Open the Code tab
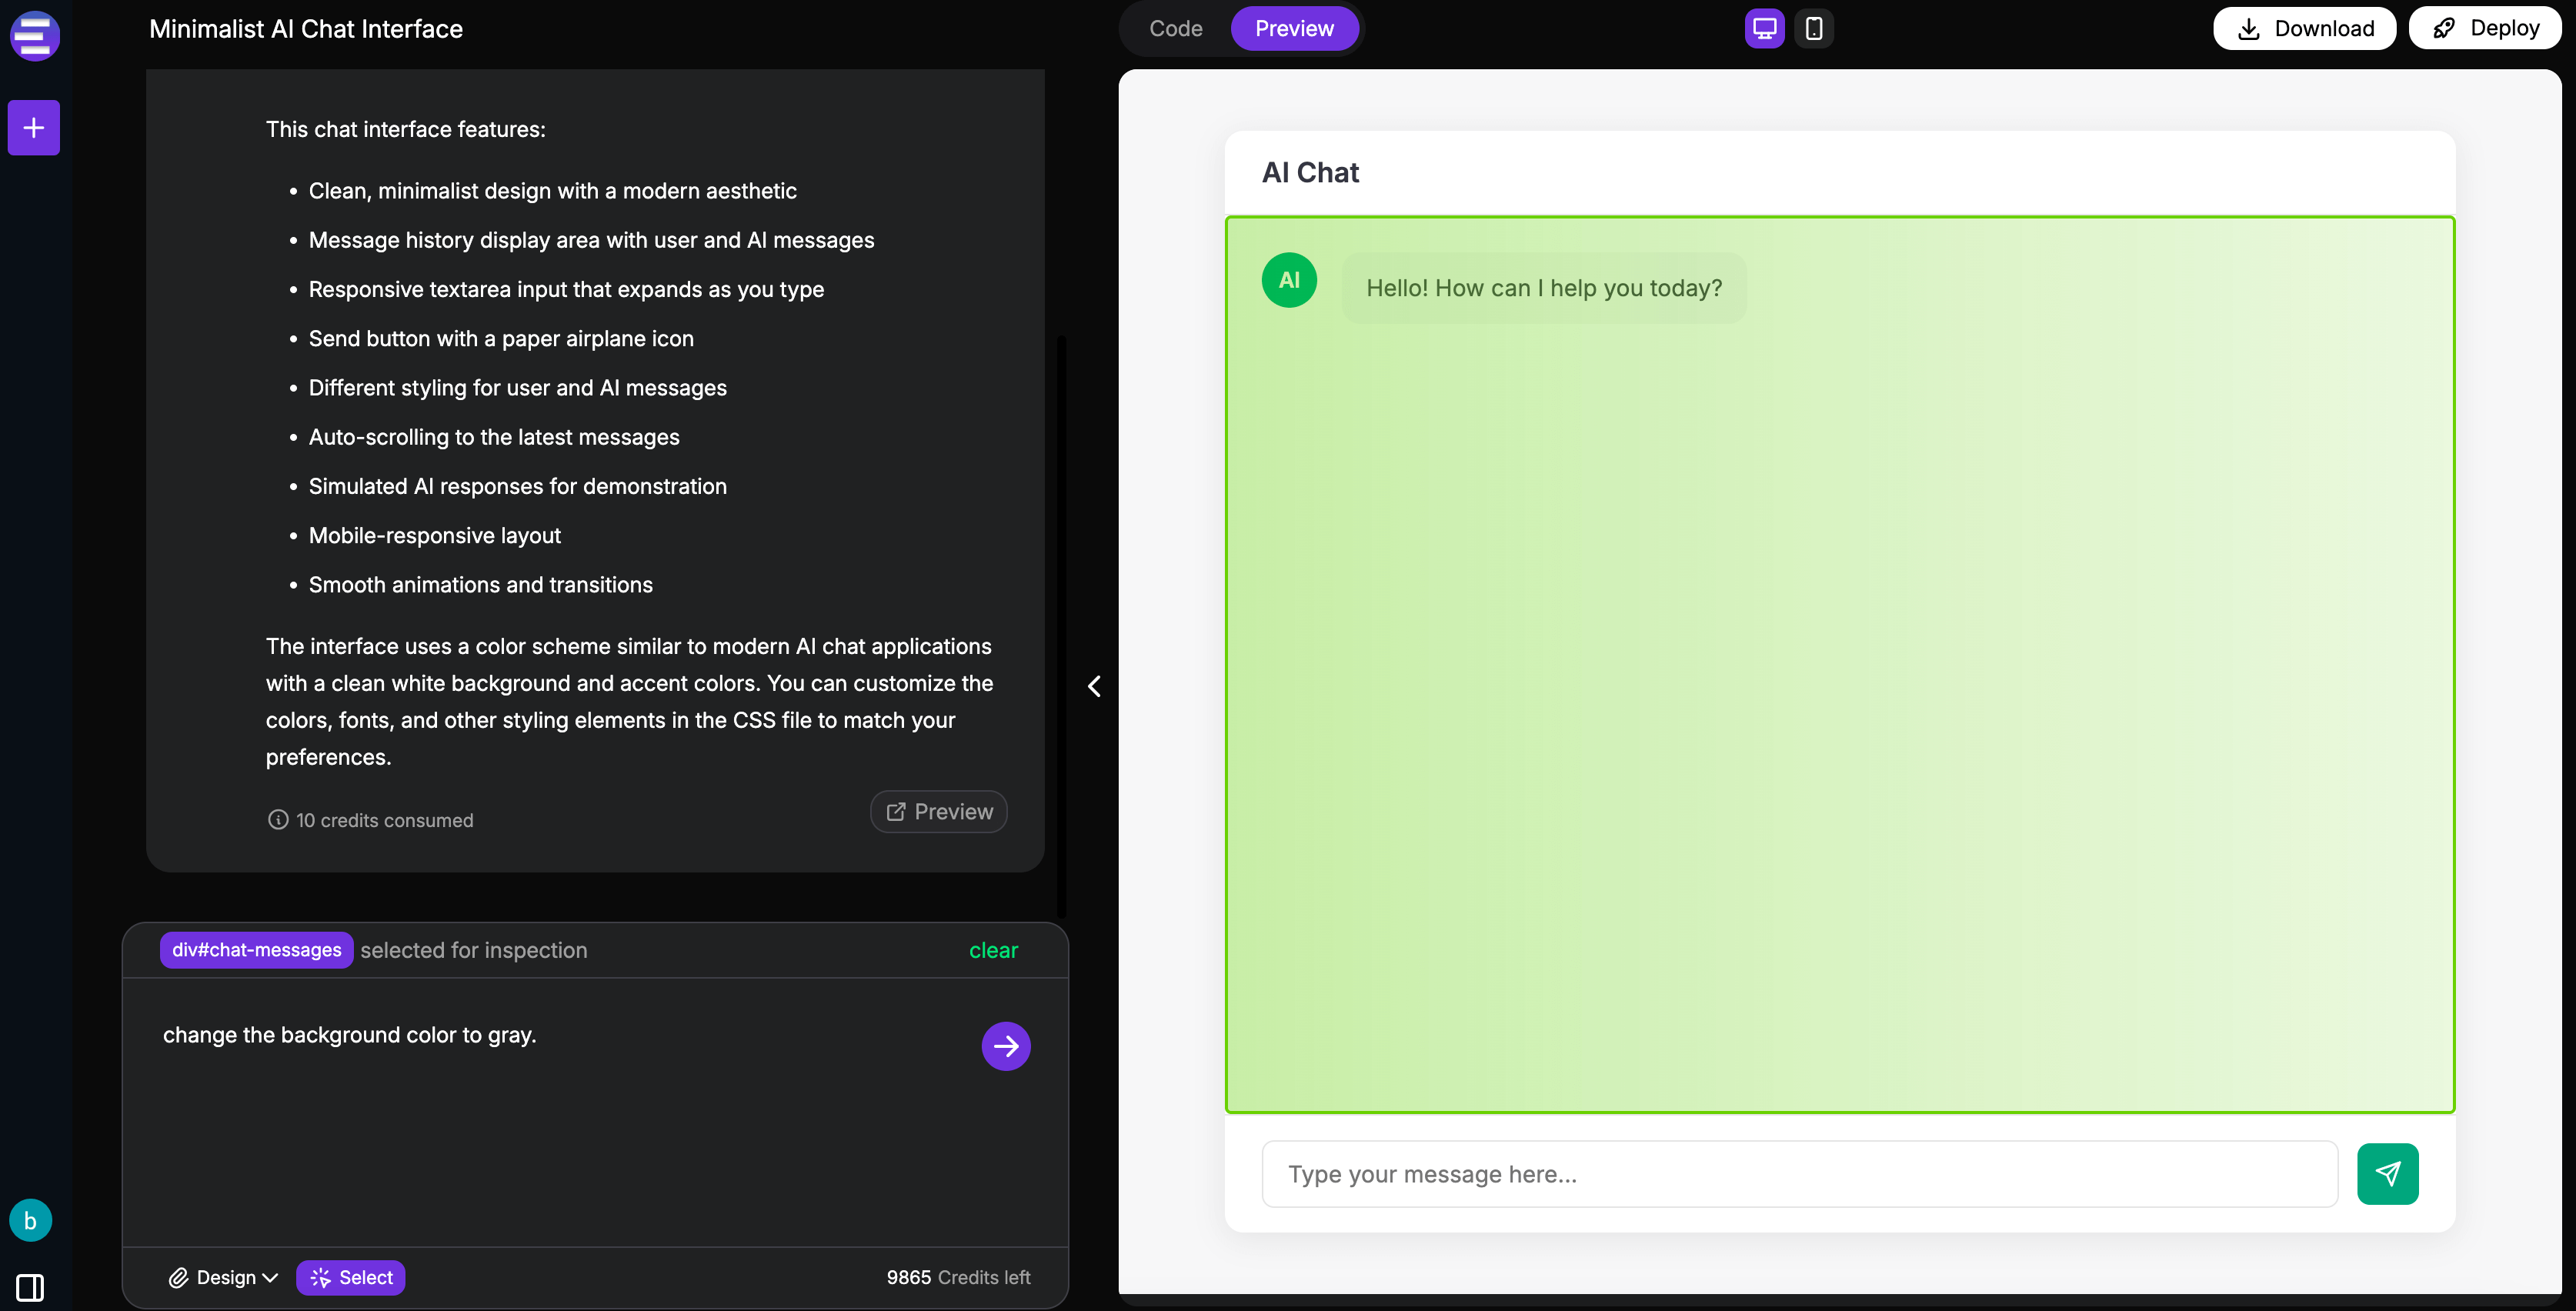The image size is (2576, 1311). pos(1175,28)
